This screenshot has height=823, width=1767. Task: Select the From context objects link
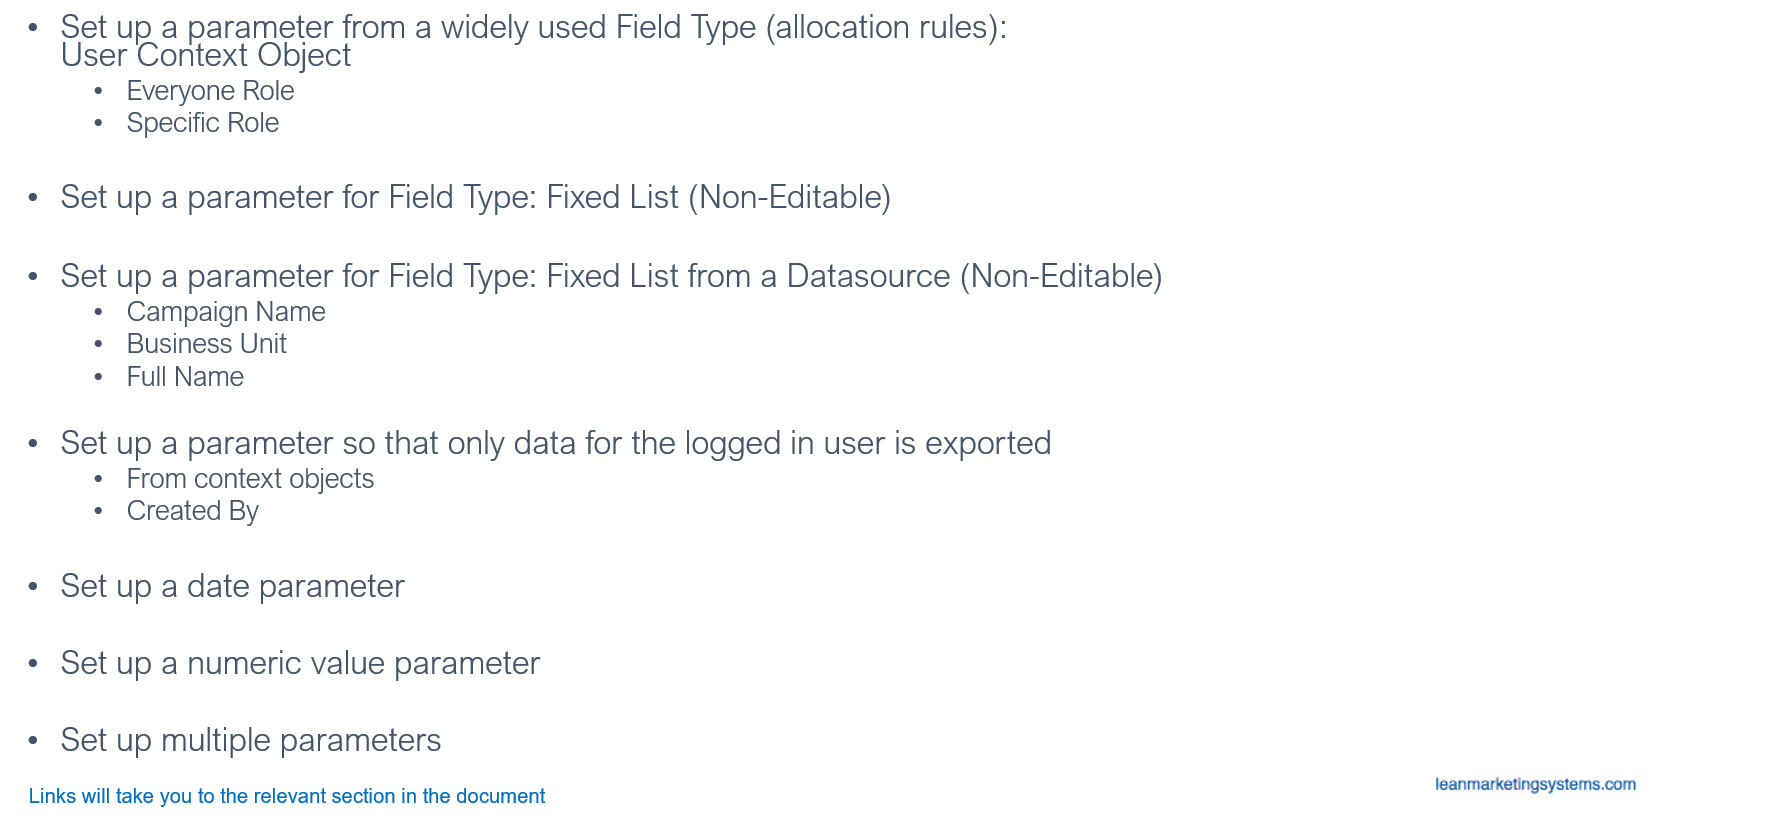click(250, 479)
